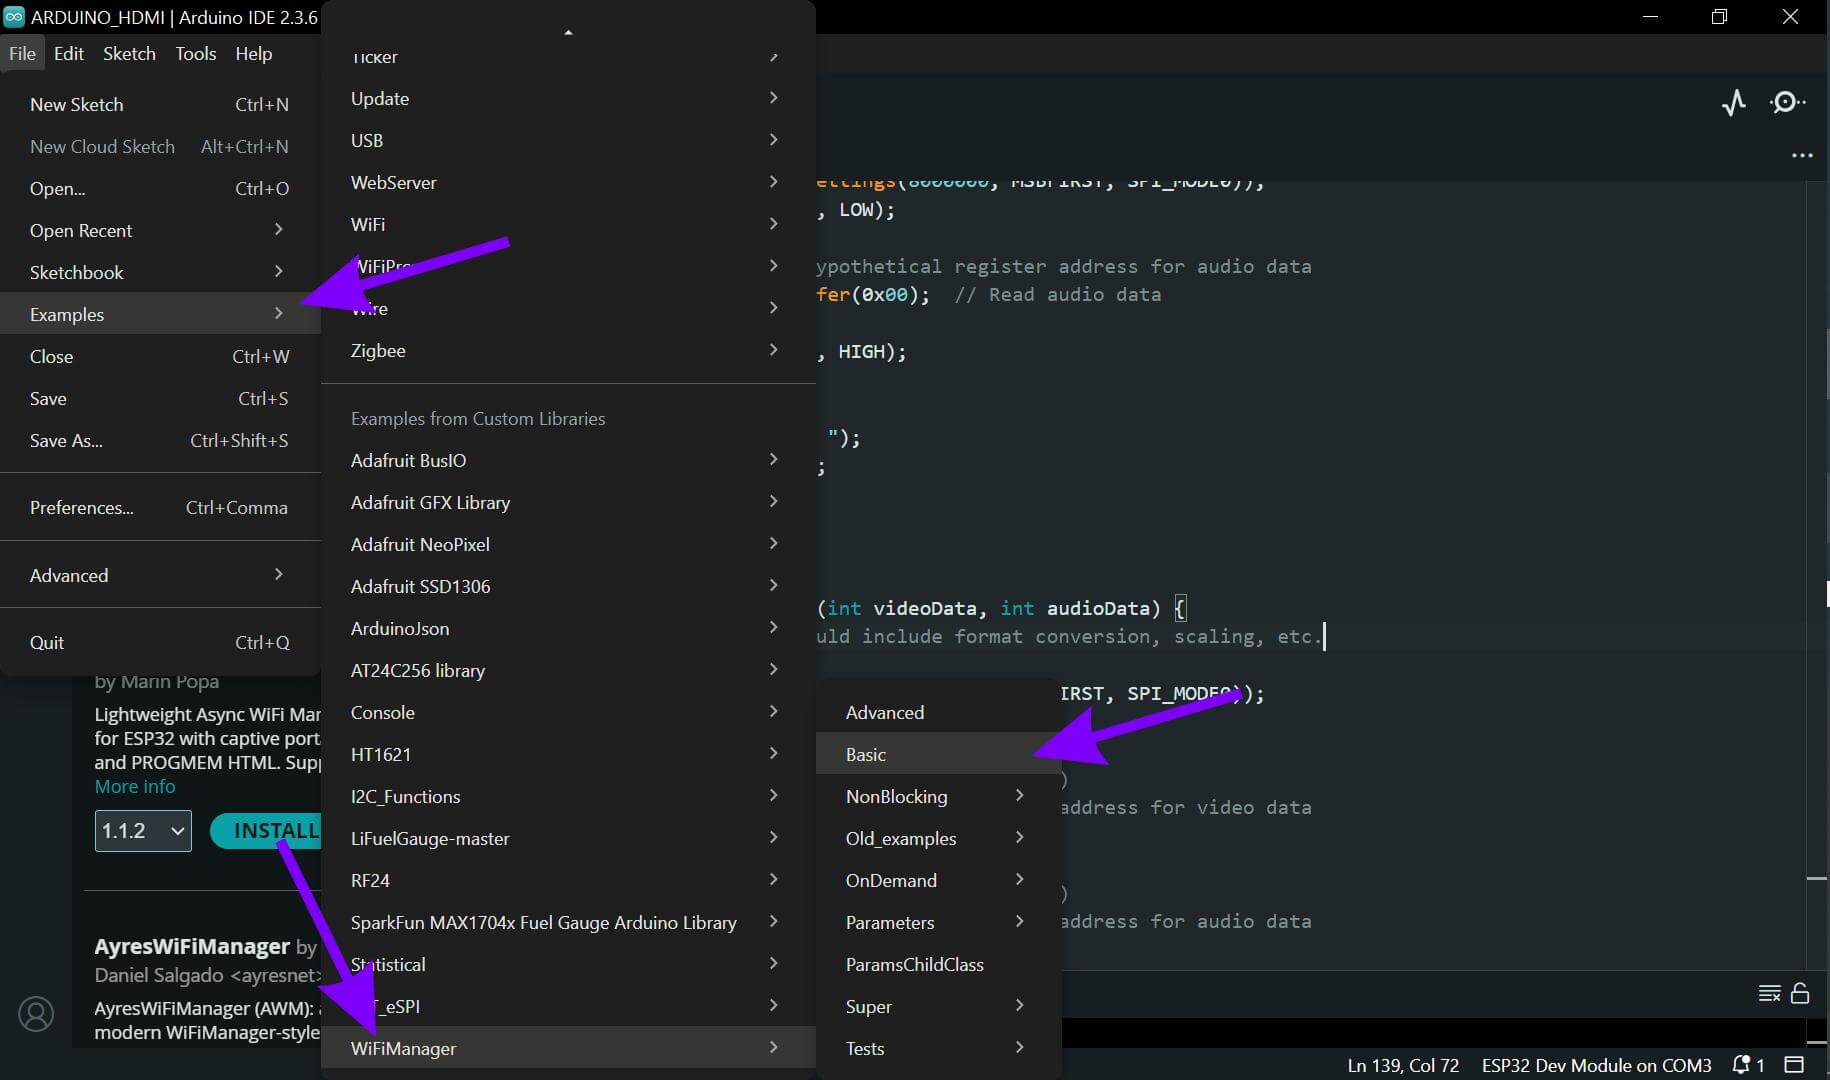Open the Serial Monitor icon

click(1787, 102)
